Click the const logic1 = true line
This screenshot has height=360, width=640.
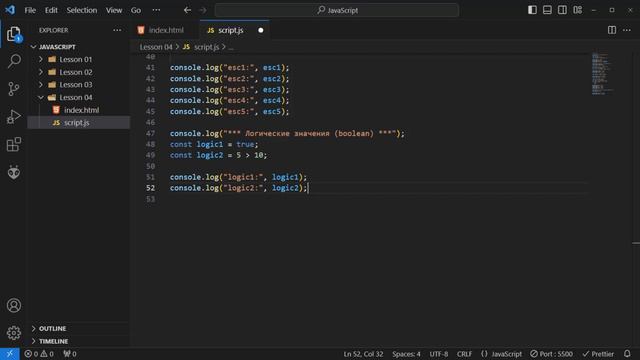tap(214, 144)
